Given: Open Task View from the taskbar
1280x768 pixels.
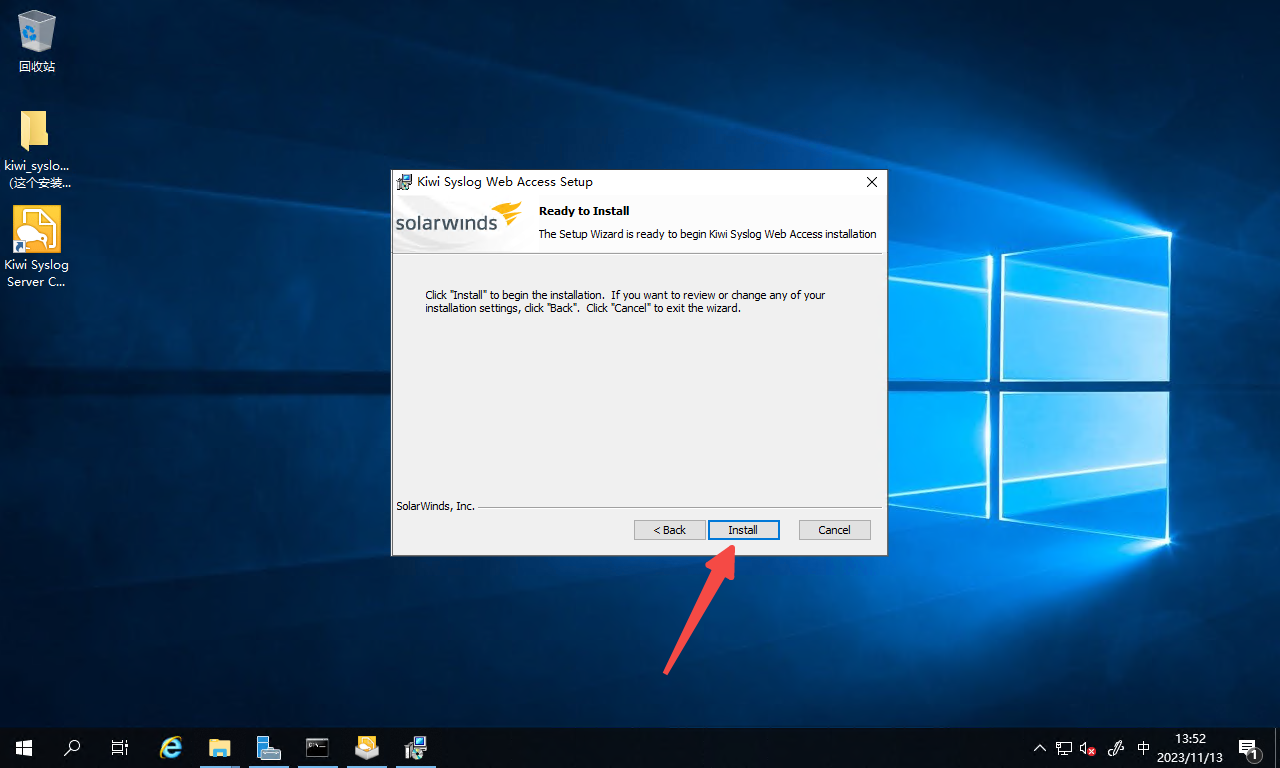Looking at the screenshot, I should pos(120,747).
